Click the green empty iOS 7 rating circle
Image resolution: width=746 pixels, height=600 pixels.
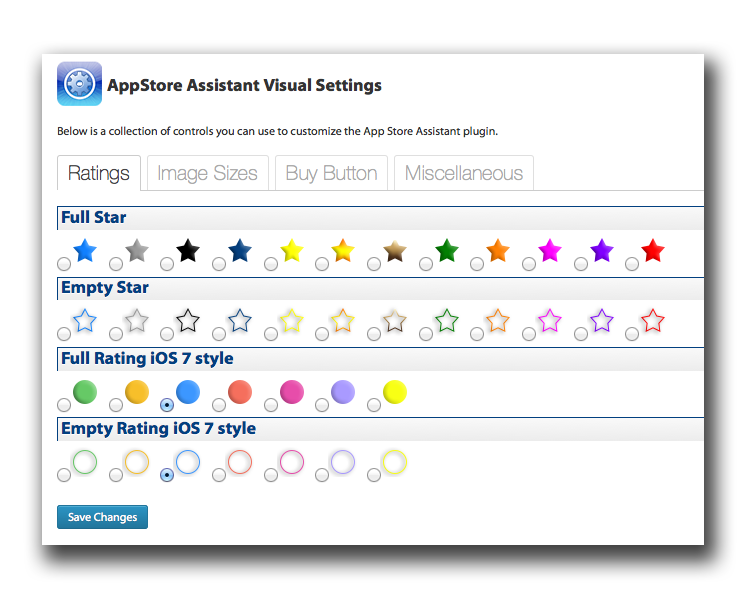[85, 462]
